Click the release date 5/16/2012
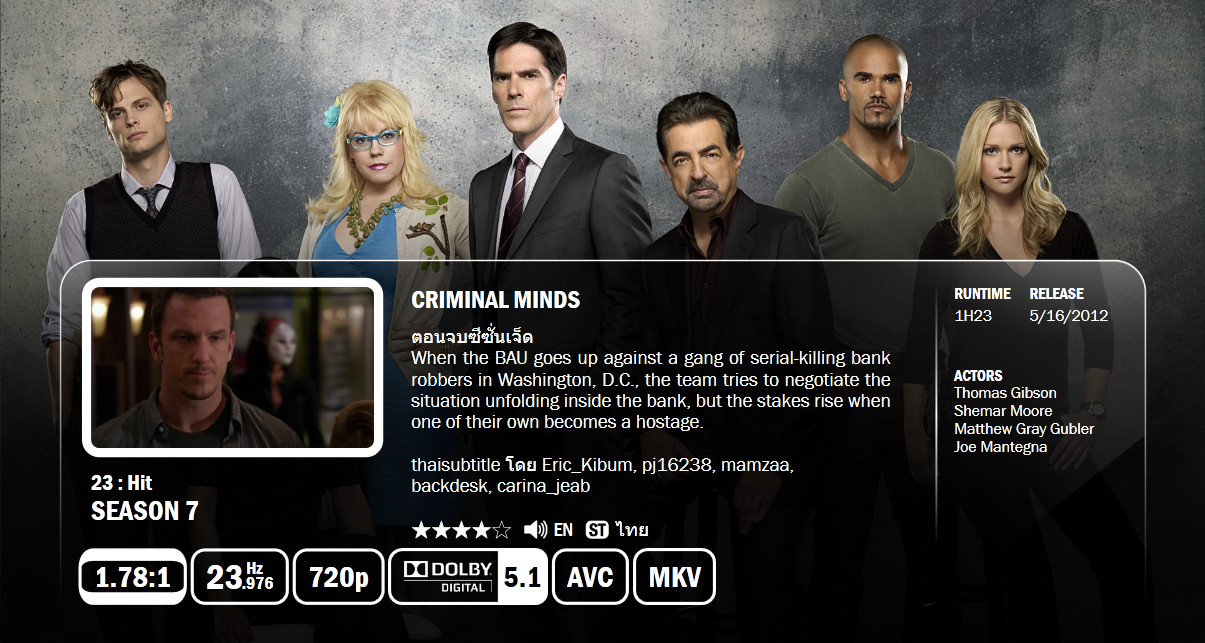Screen dimensions: 1205x643 click(x=1069, y=316)
